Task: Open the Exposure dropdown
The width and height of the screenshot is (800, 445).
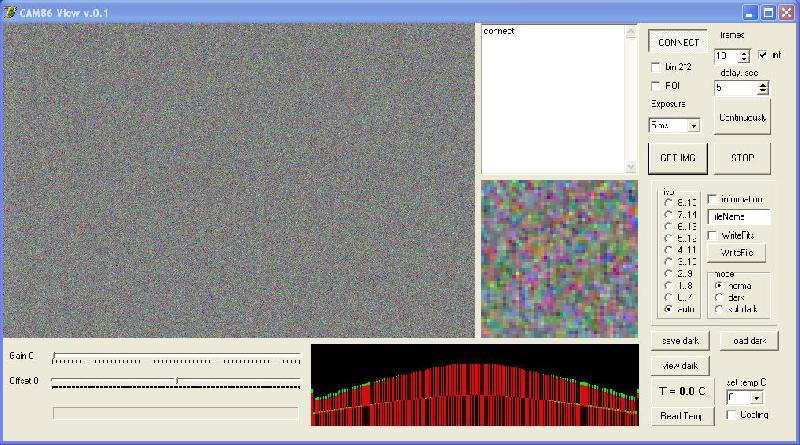Action: click(693, 126)
